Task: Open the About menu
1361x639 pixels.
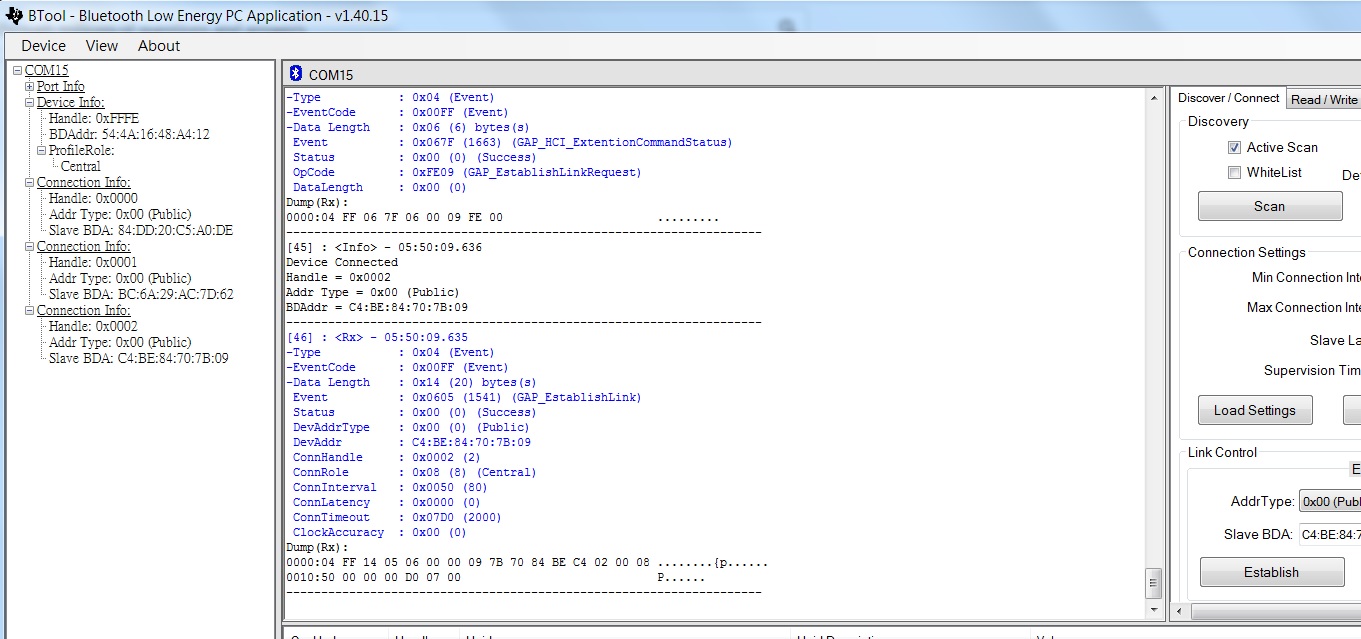Action: click(x=159, y=46)
